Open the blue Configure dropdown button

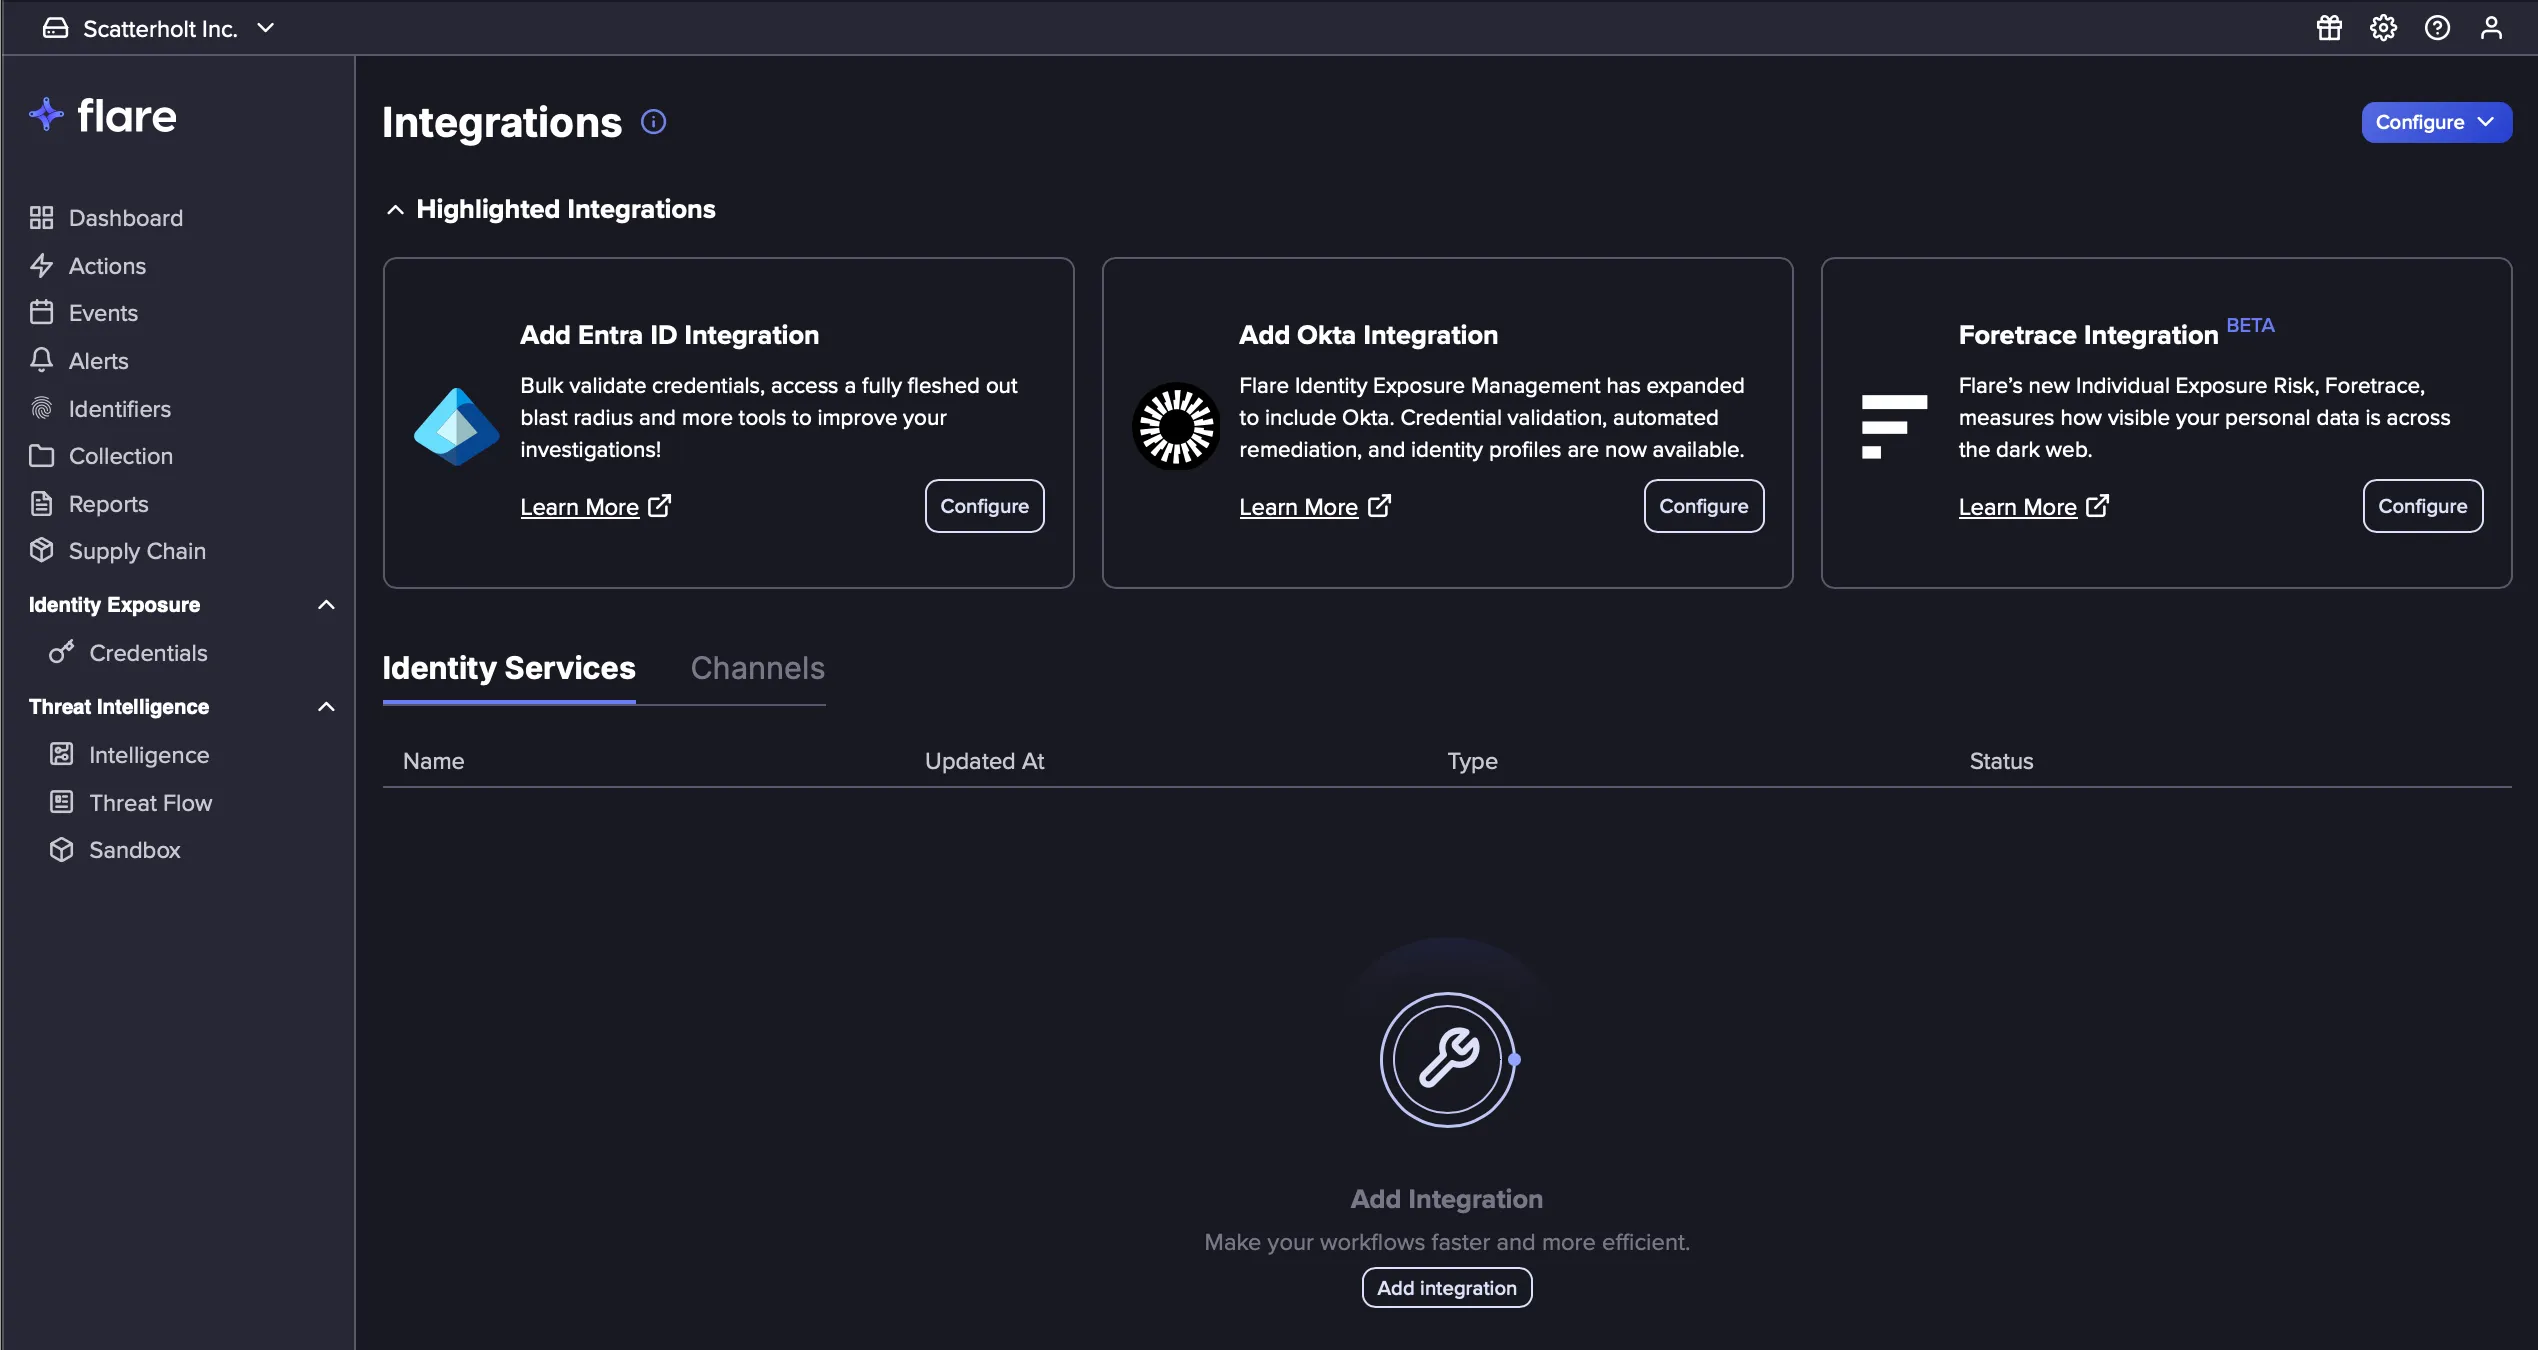click(x=2436, y=122)
